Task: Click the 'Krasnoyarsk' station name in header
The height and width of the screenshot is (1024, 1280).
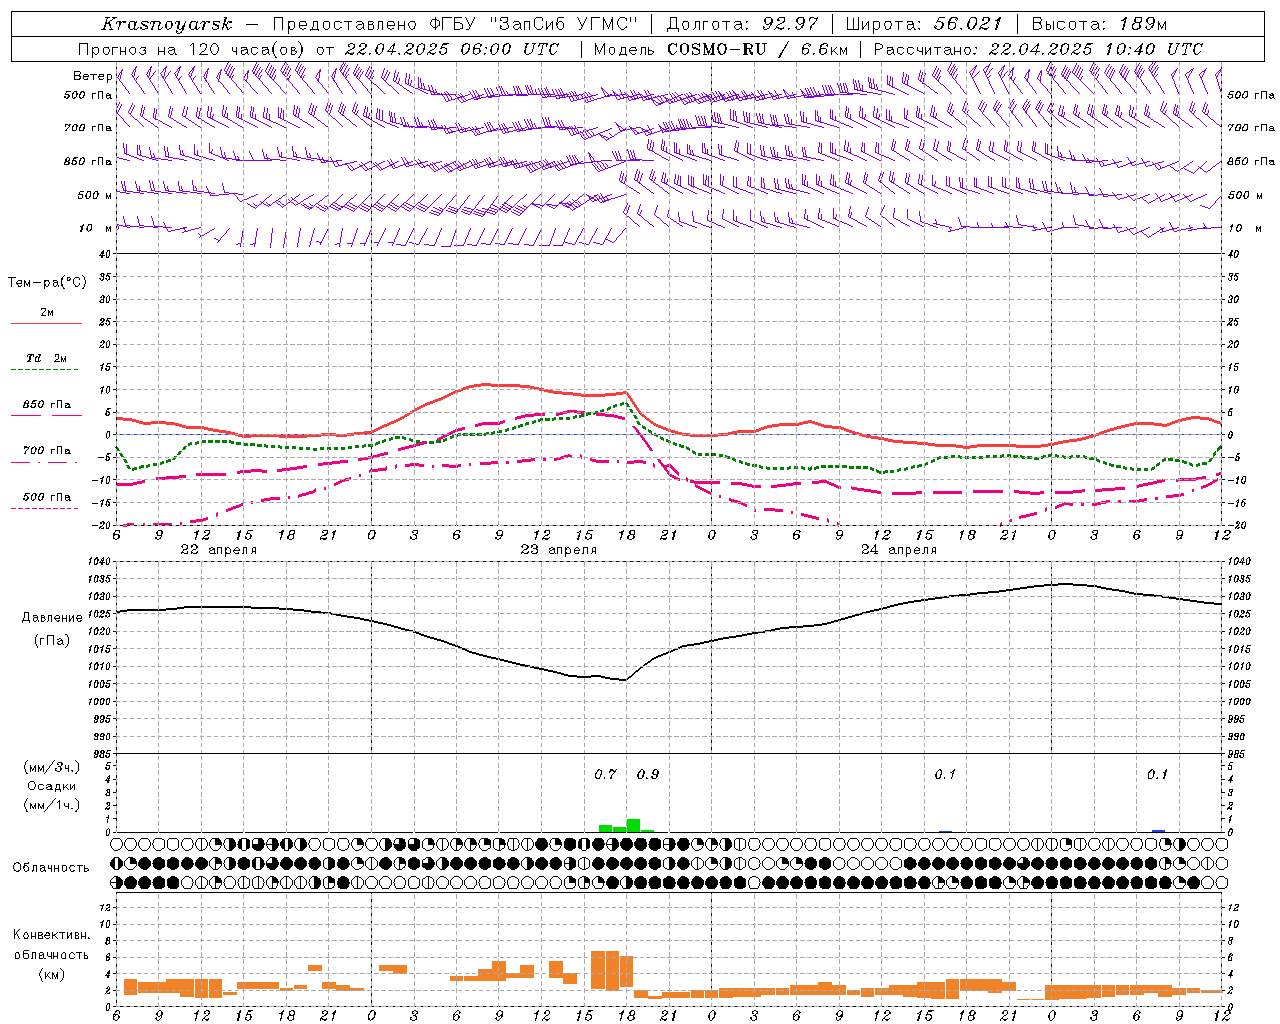Action: (166, 24)
